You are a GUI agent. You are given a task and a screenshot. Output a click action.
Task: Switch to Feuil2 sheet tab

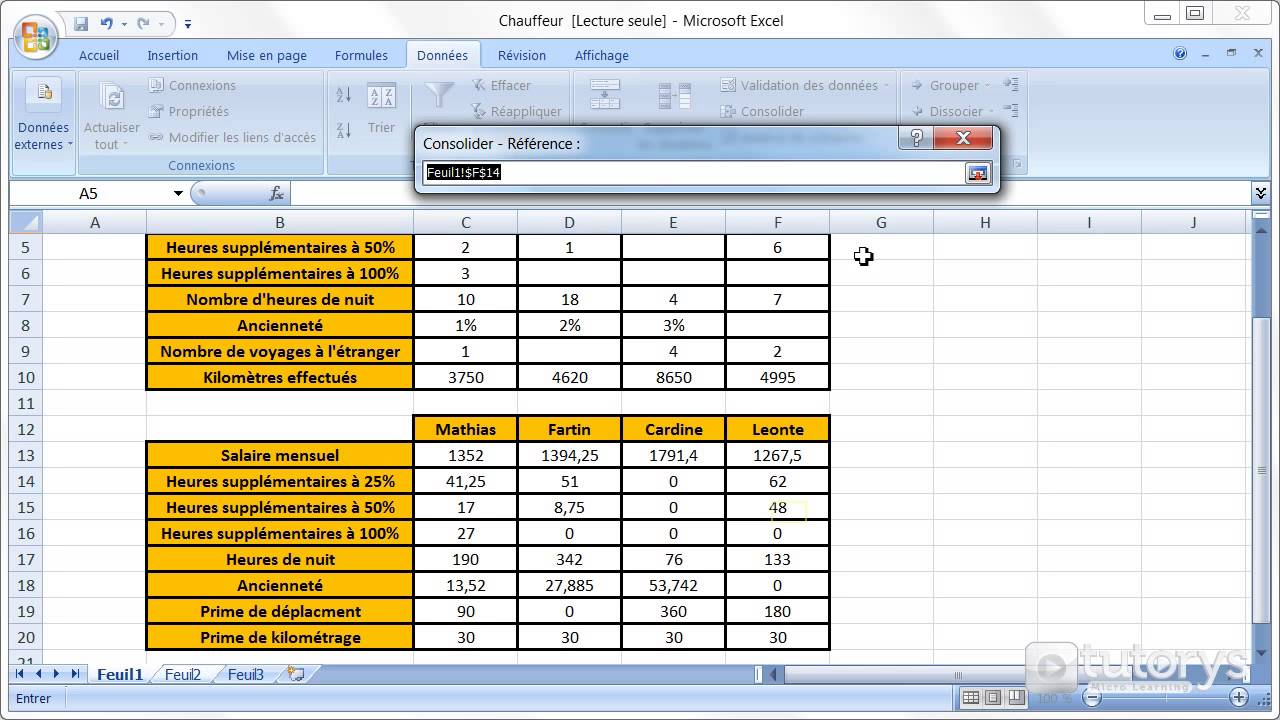(183, 675)
